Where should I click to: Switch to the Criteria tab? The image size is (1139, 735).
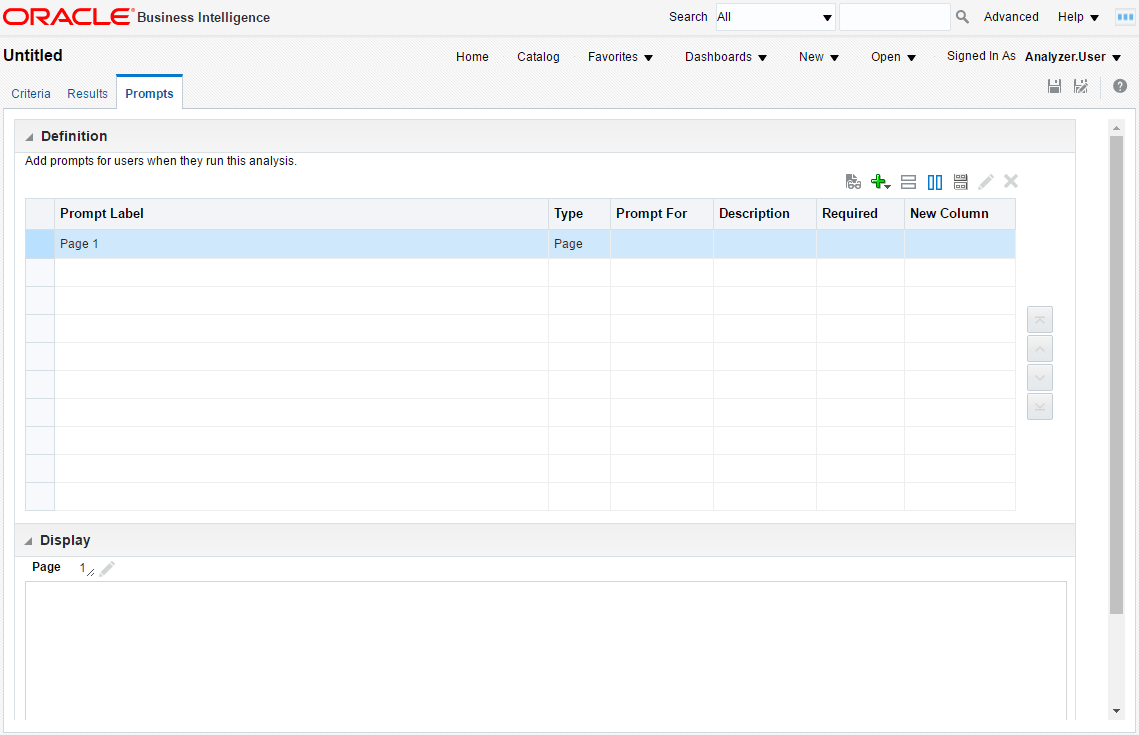[31, 93]
